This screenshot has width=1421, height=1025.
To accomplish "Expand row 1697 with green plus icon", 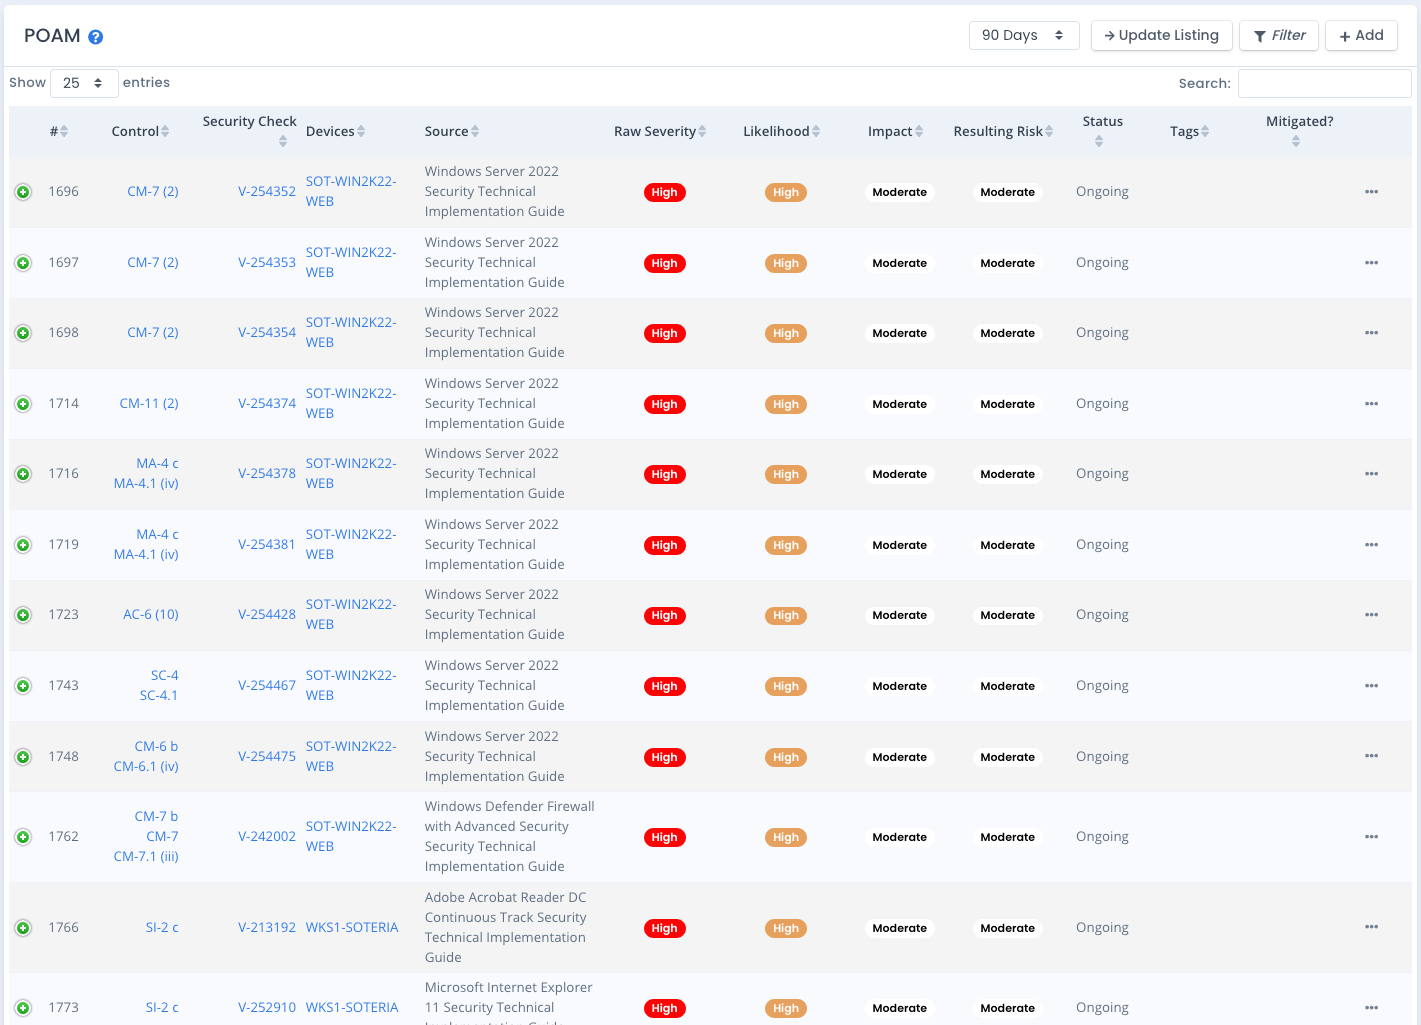I will [23, 263].
